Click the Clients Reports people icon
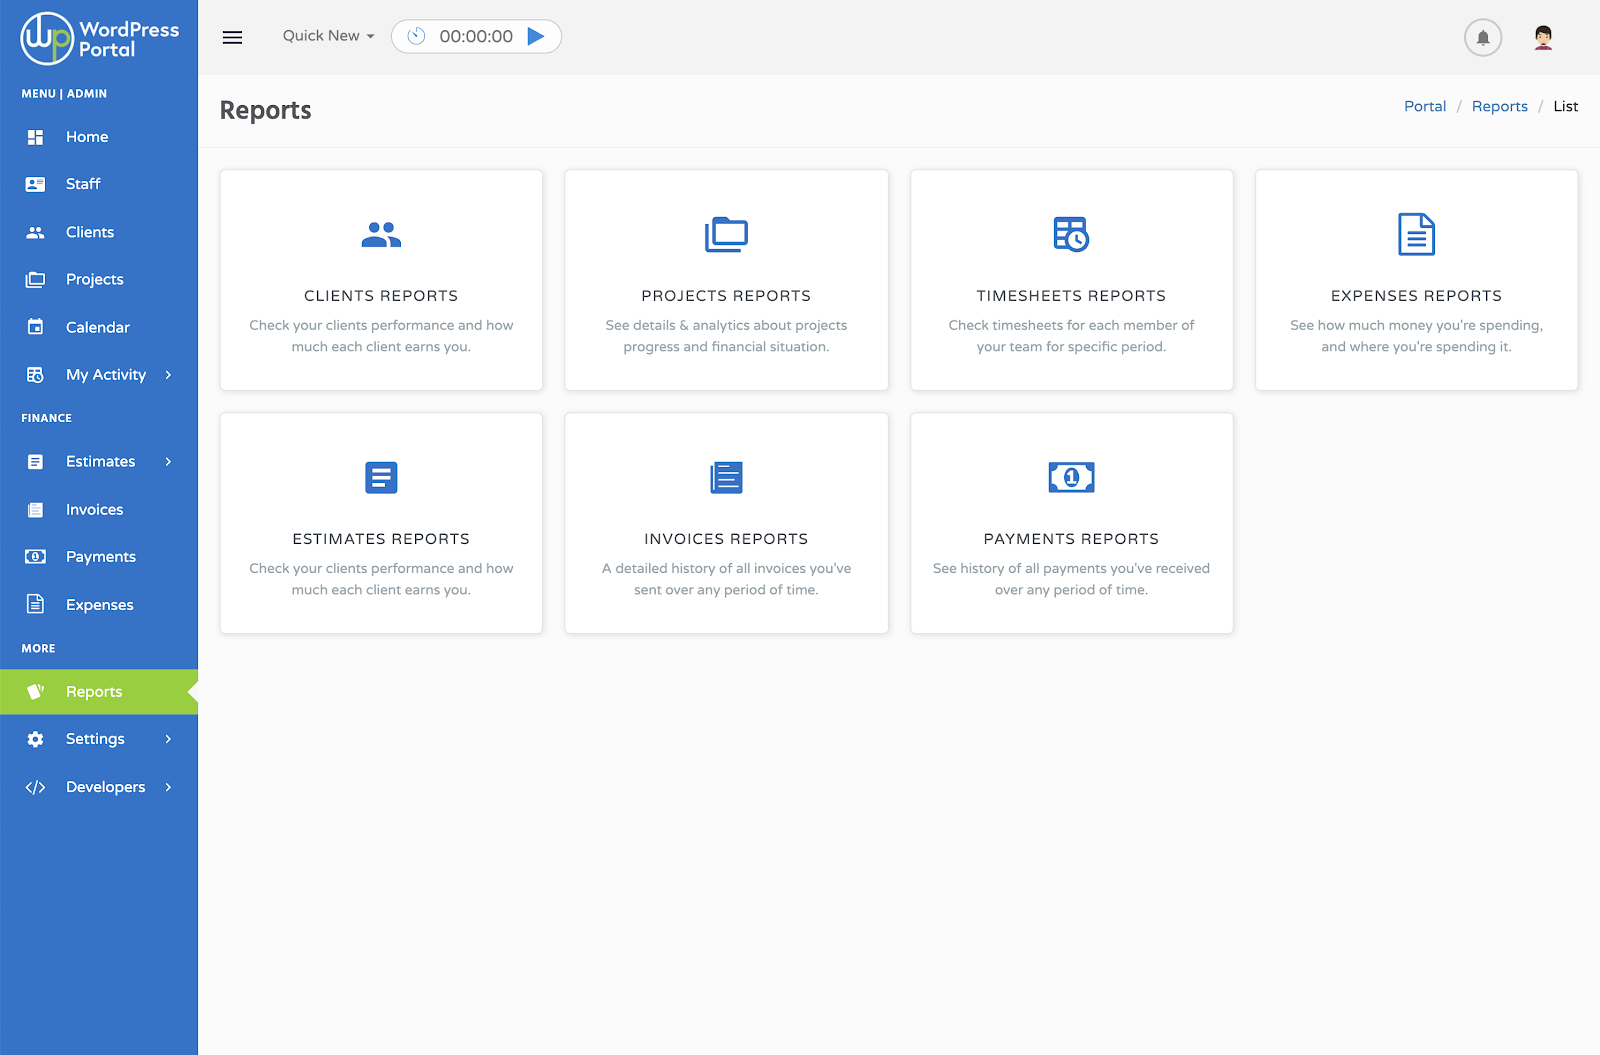Viewport: 1600px width, 1055px height. click(x=381, y=235)
